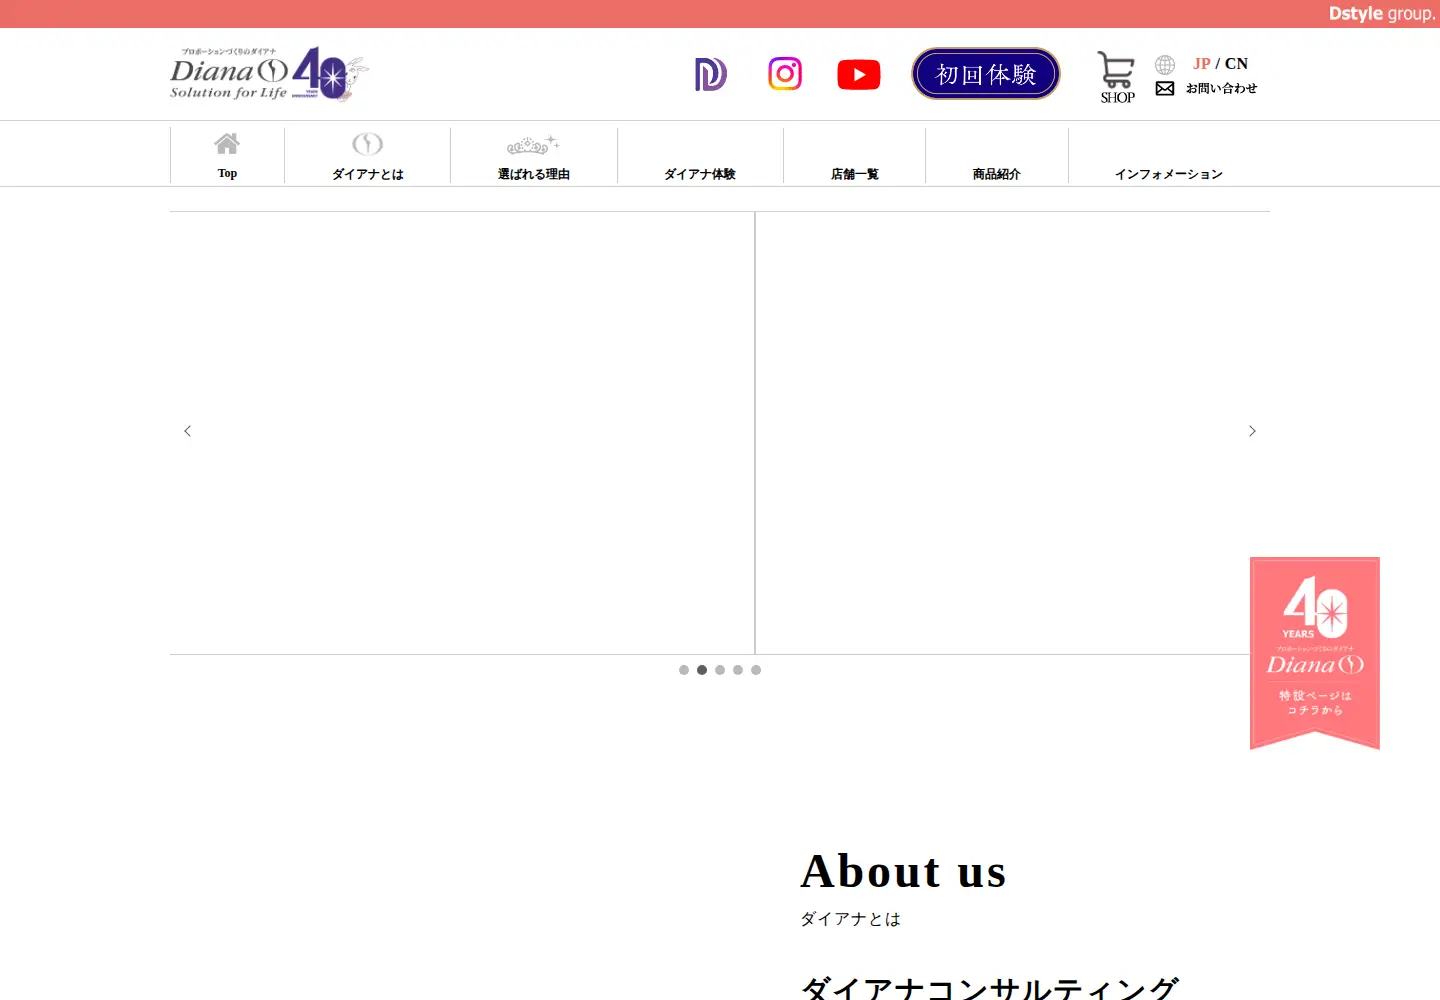
Task: Open the ダイアナ体験 menu item
Action: pos(700,156)
